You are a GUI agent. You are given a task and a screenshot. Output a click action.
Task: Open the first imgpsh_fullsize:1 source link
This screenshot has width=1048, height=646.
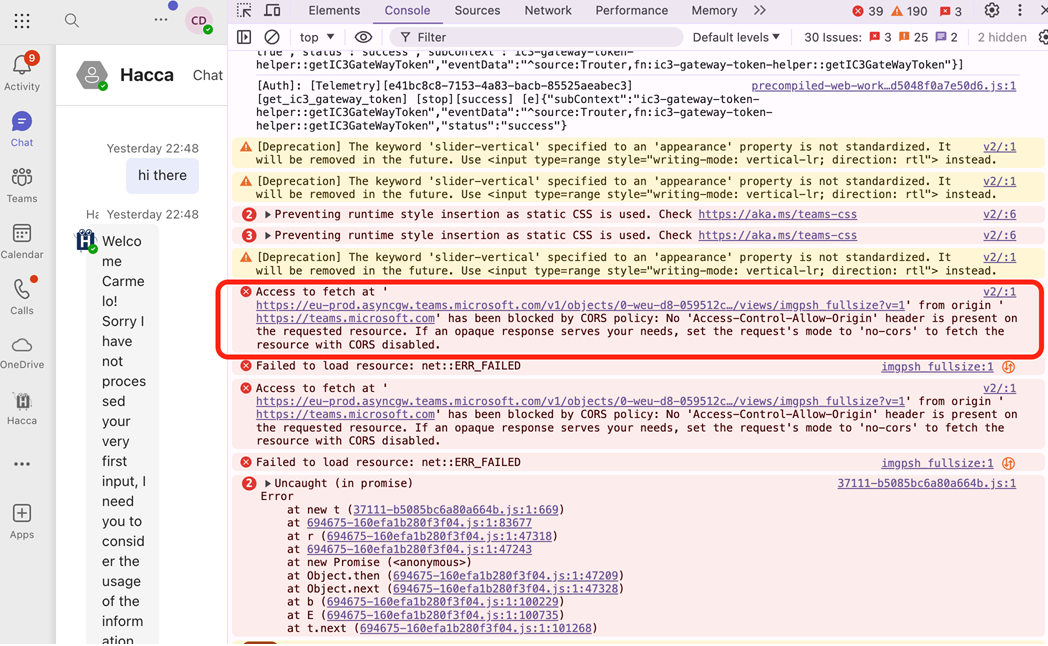[x=937, y=367]
